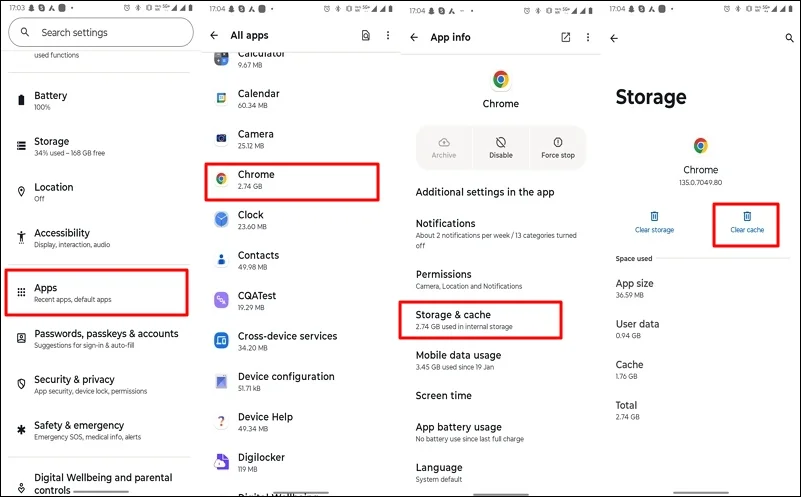Go back from Storage screen
This screenshot has height=497, width=801.
[614, 38]
